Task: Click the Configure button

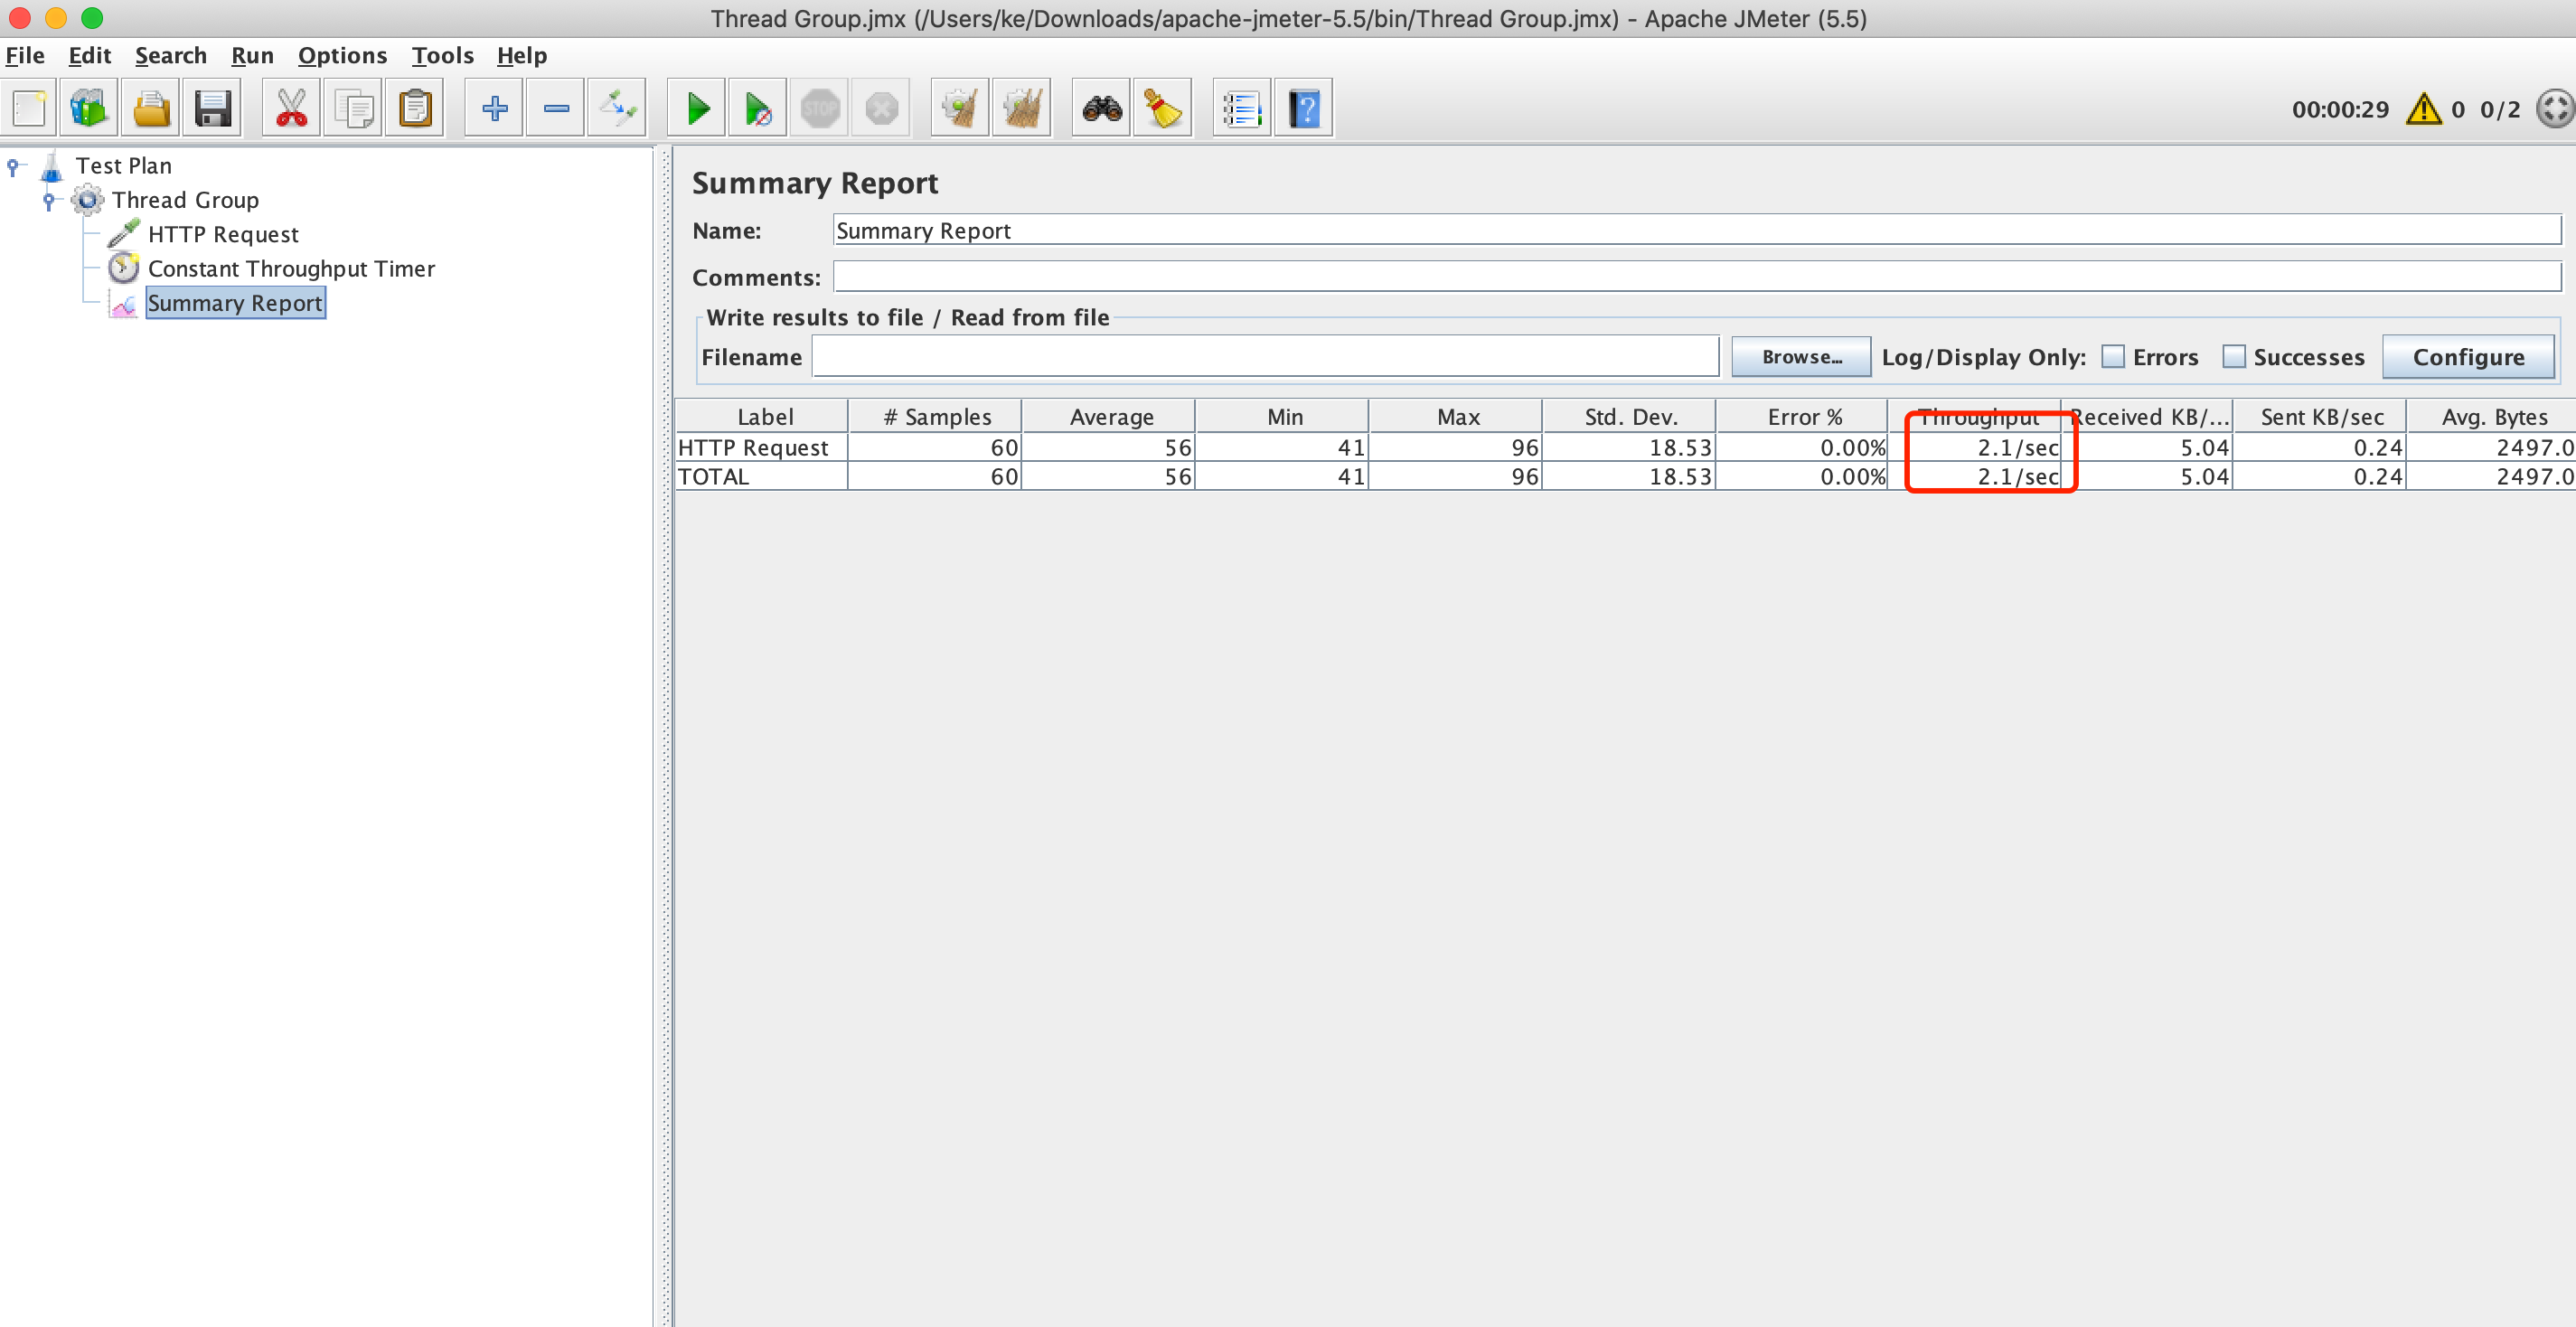Action: click(x=2467, y=357)
